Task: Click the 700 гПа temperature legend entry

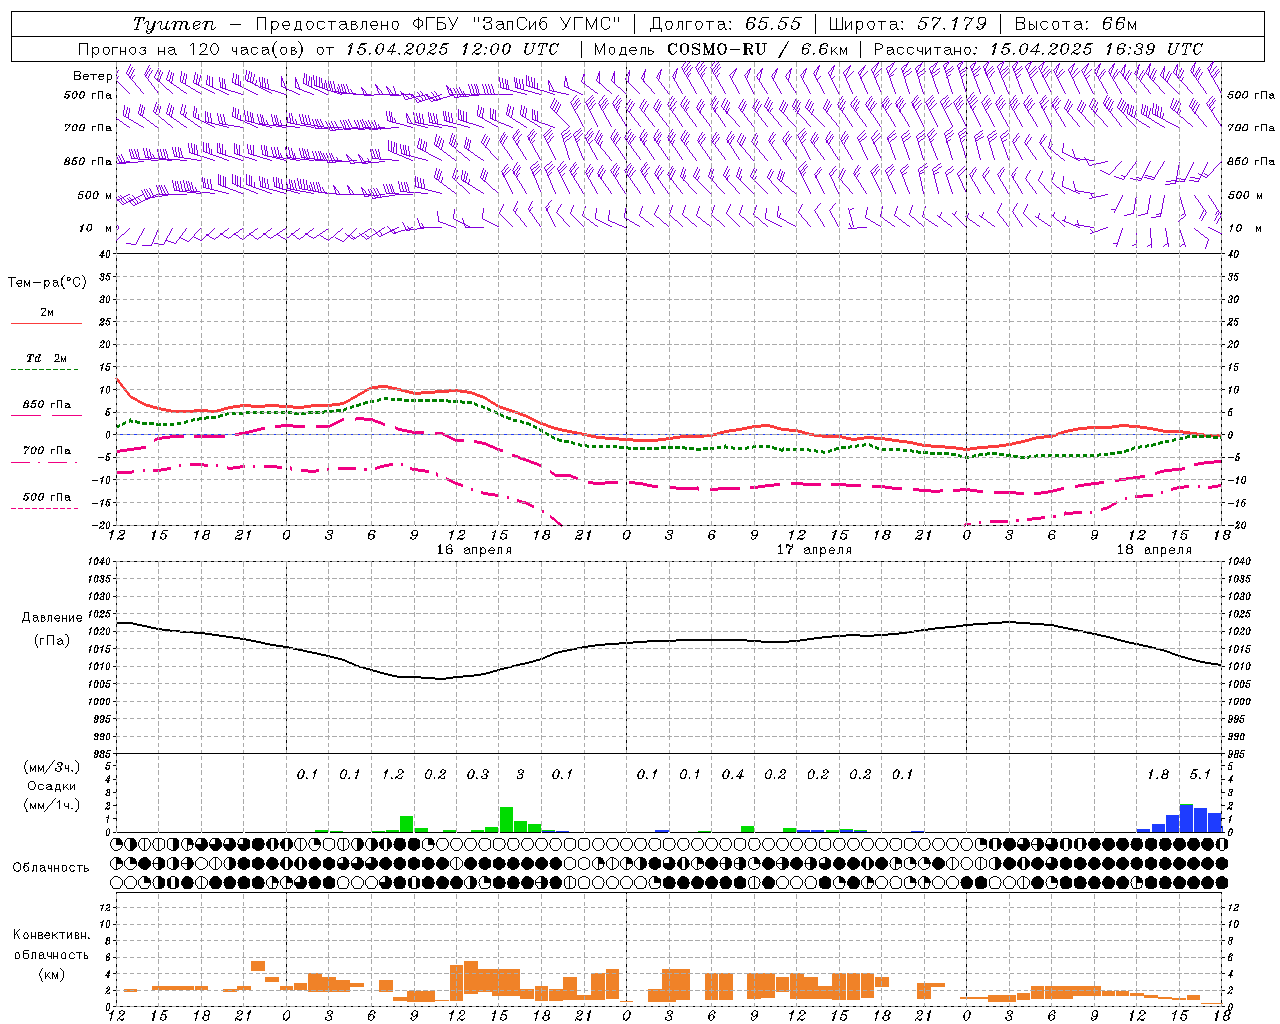Action: click(x=46, y=451)
